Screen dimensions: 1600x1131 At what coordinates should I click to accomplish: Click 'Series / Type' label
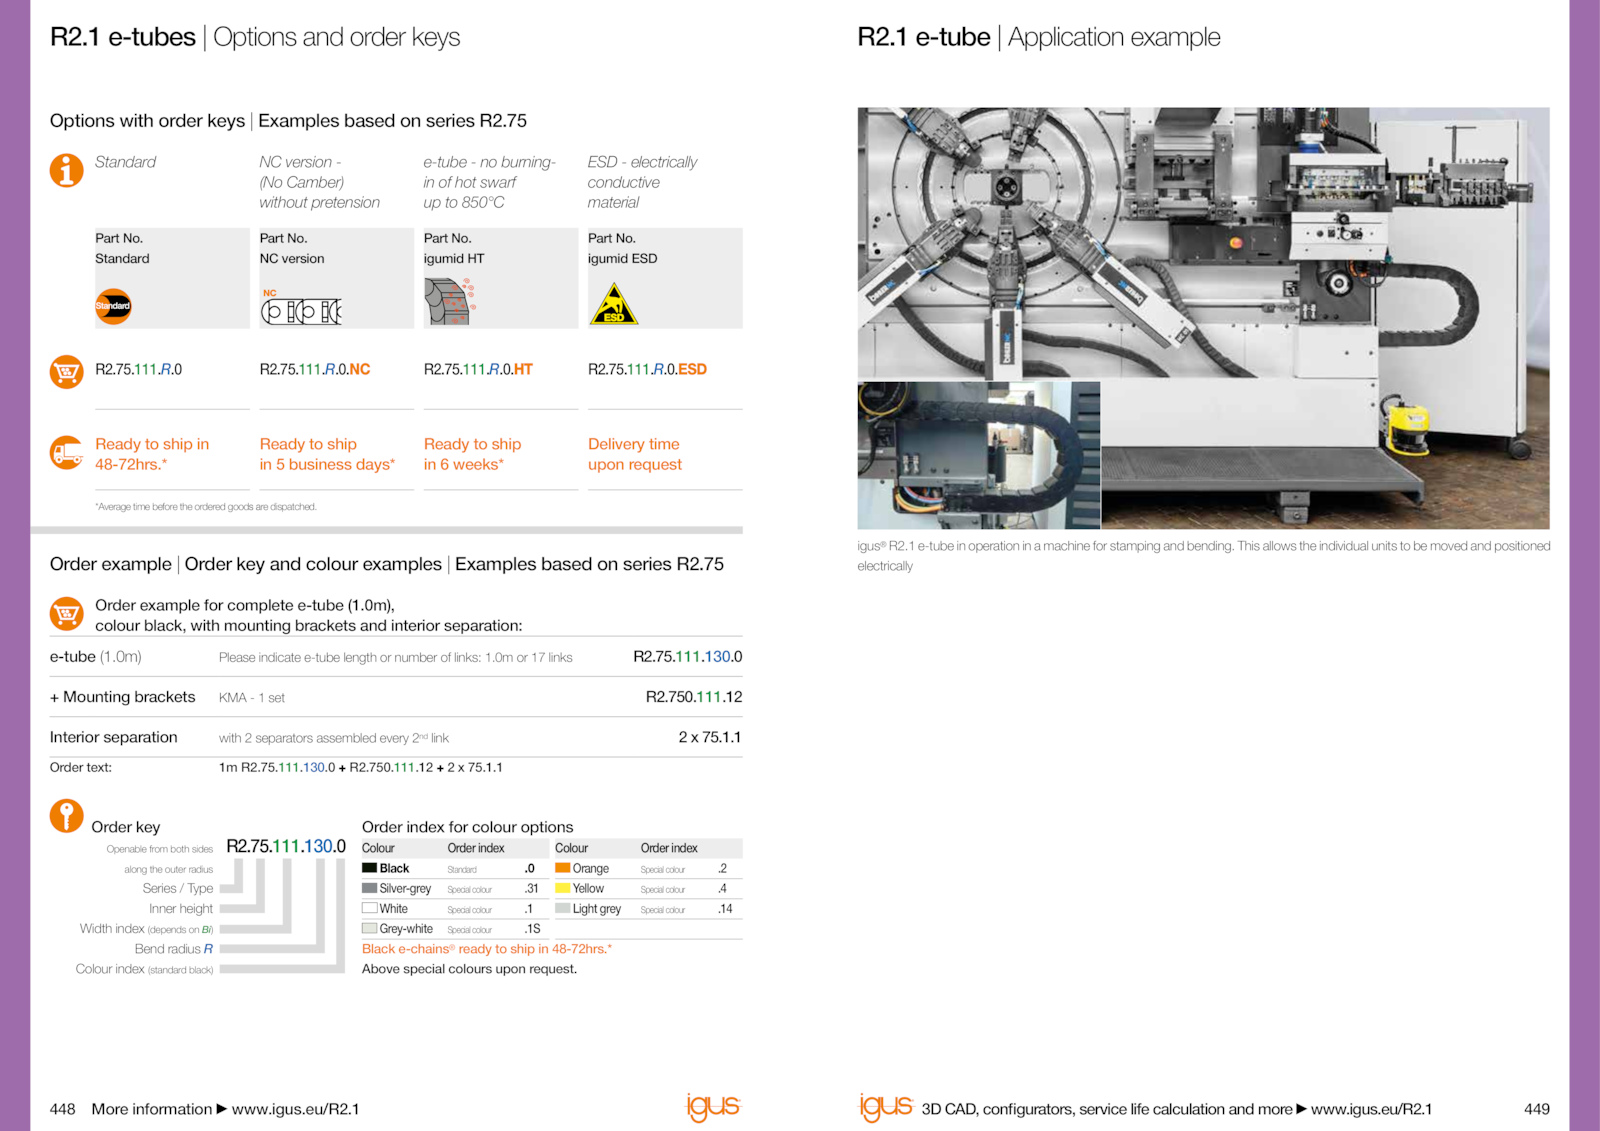(x=178, y=888)
